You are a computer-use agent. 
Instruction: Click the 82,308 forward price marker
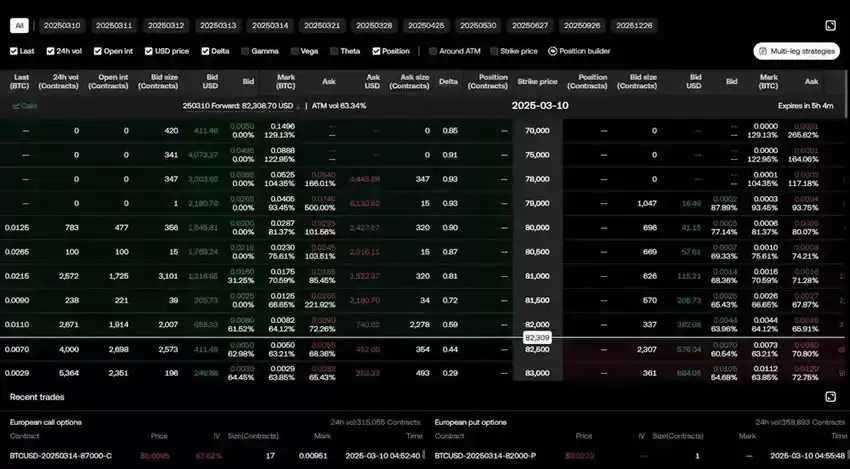pos(538,338)
